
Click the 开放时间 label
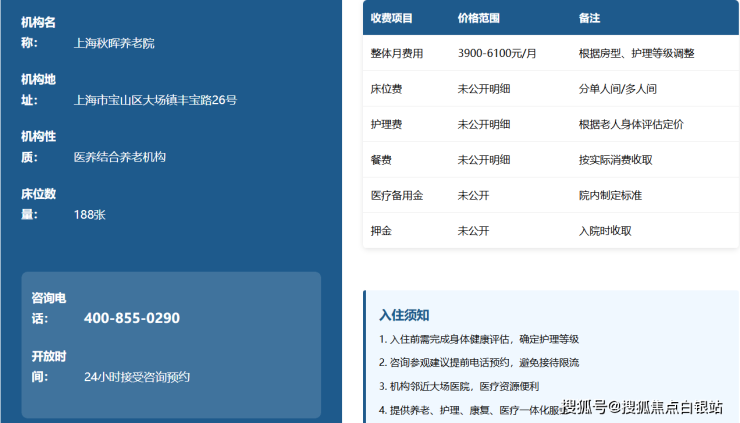49,366
